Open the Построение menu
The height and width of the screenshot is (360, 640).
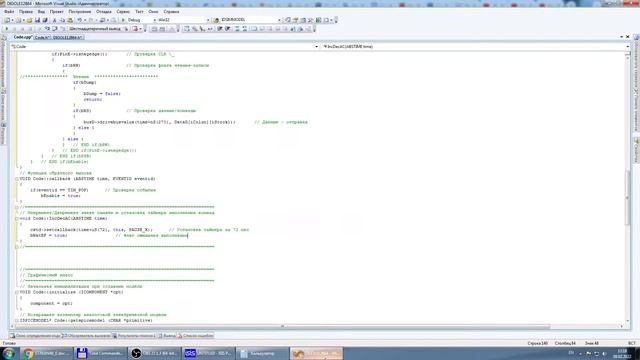pos(80,12)
